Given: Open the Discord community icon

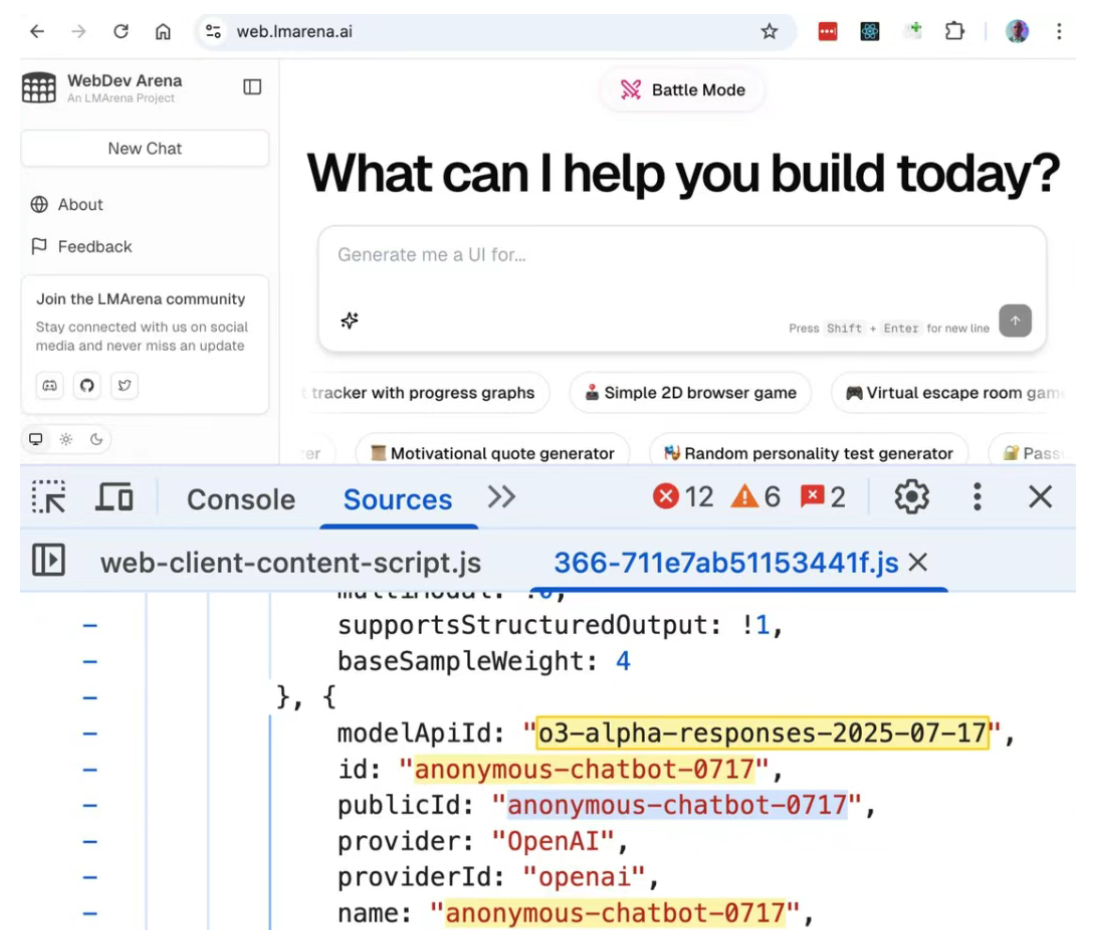Looking at the screenshot, I should click(x=49, y=386).
